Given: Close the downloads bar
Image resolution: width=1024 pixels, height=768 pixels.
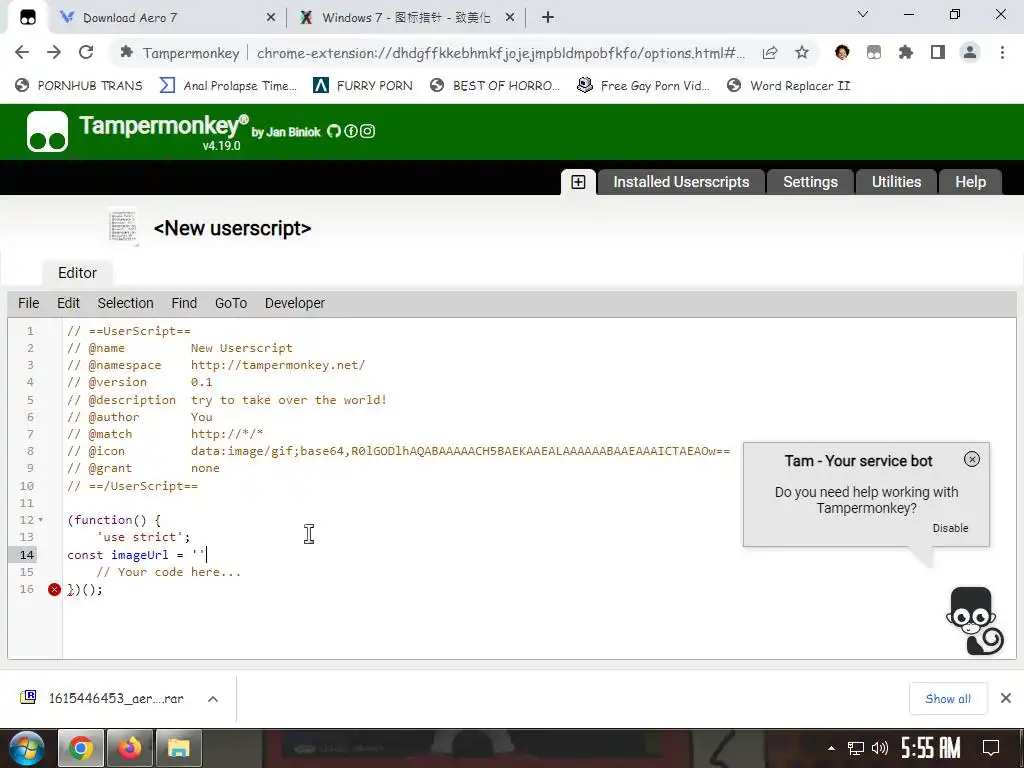Looking at the screenshot, I should tap(1006, 698).
